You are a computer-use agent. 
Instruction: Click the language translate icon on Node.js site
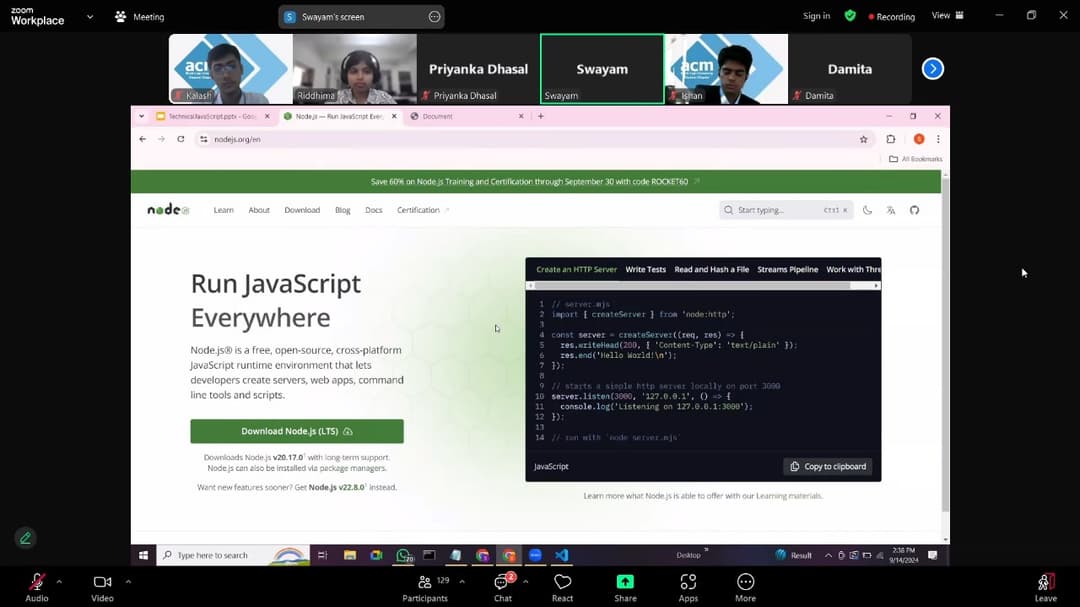pyautogui.click(x=891, y=210)
